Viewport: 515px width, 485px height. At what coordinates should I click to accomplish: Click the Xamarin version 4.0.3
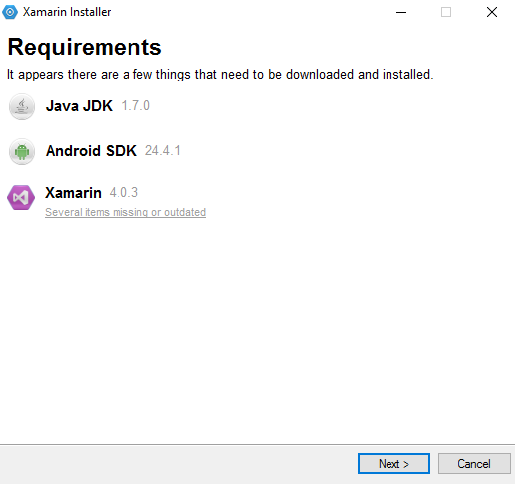point(124,193)
